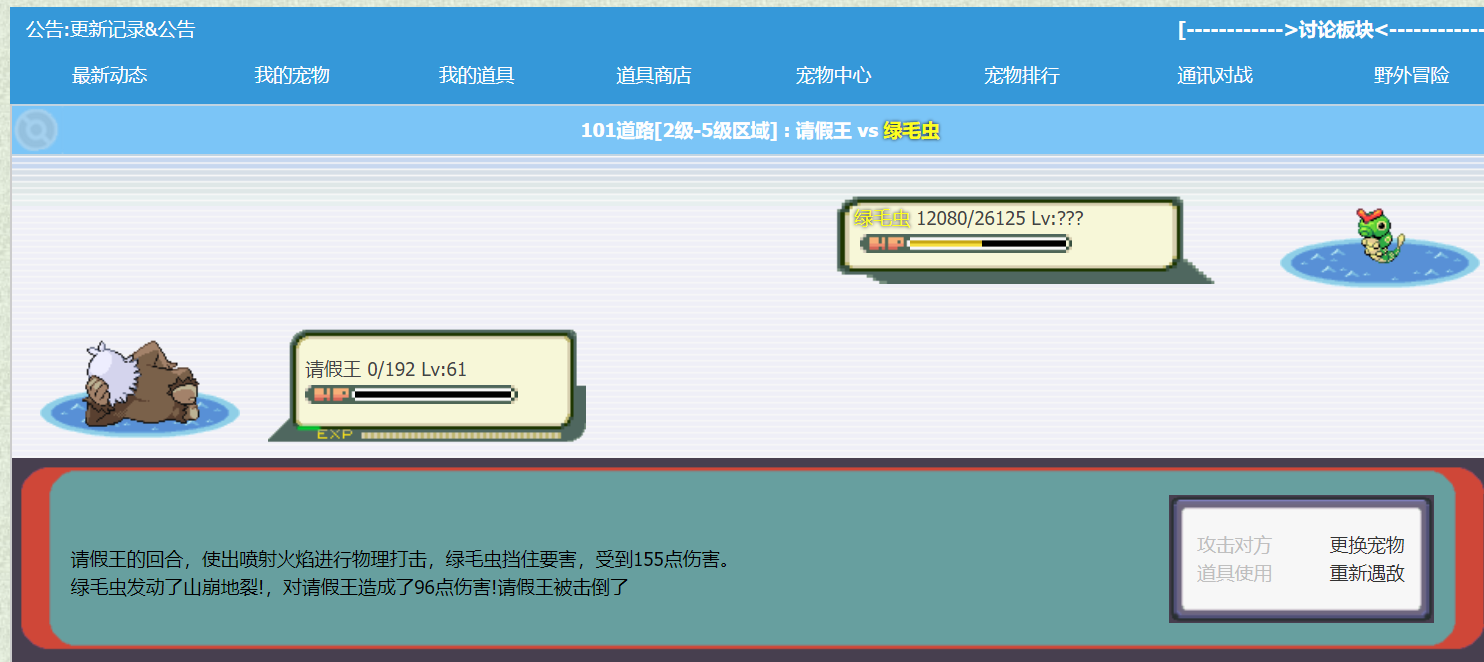This screenshot has height=662, width=1484.
Task: Open the 宠物排行 menu
Action: tap(1022, 75)
